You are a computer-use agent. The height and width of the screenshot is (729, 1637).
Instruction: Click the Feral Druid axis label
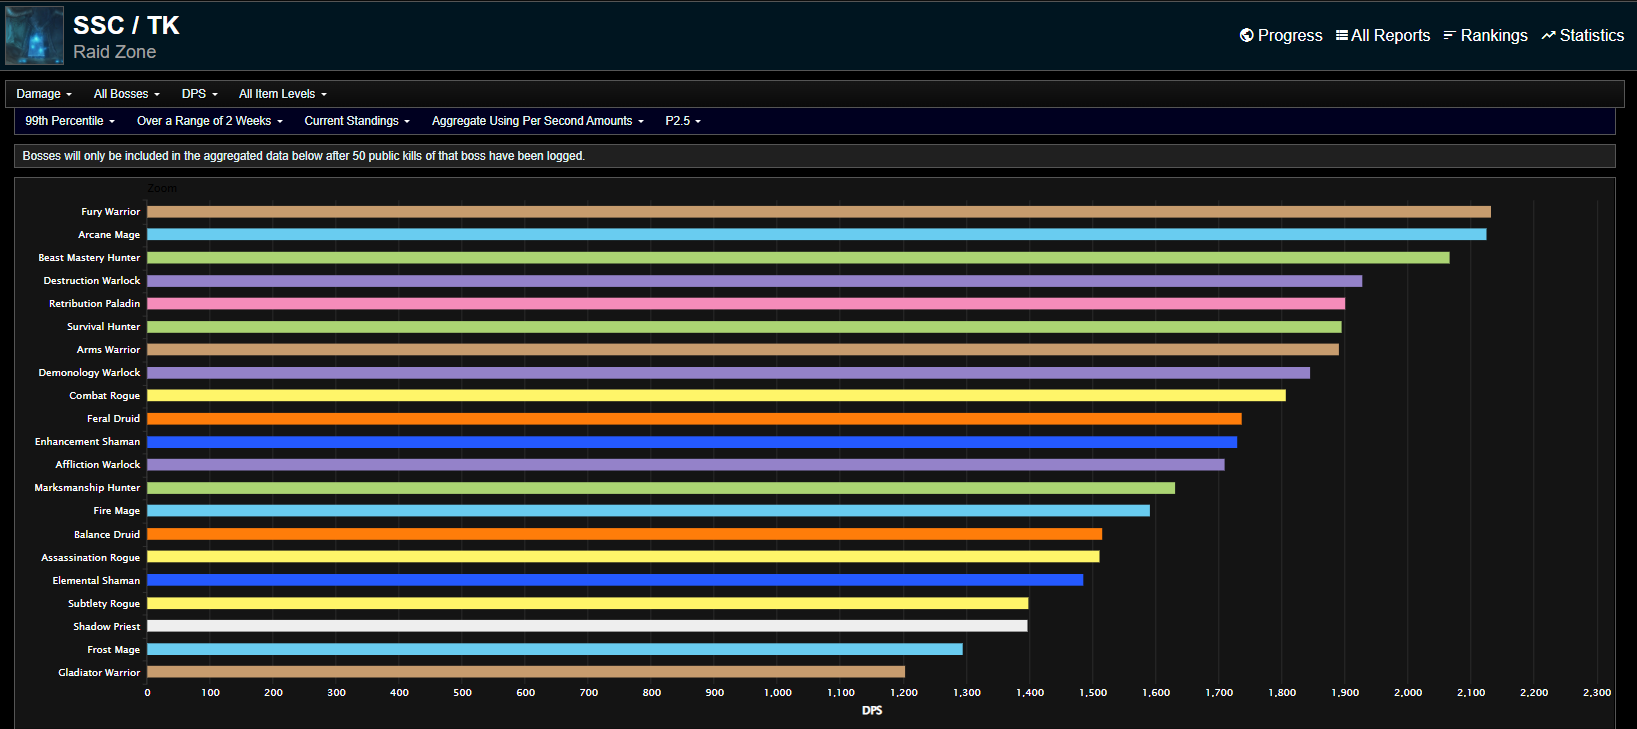[x=114, y=419]
